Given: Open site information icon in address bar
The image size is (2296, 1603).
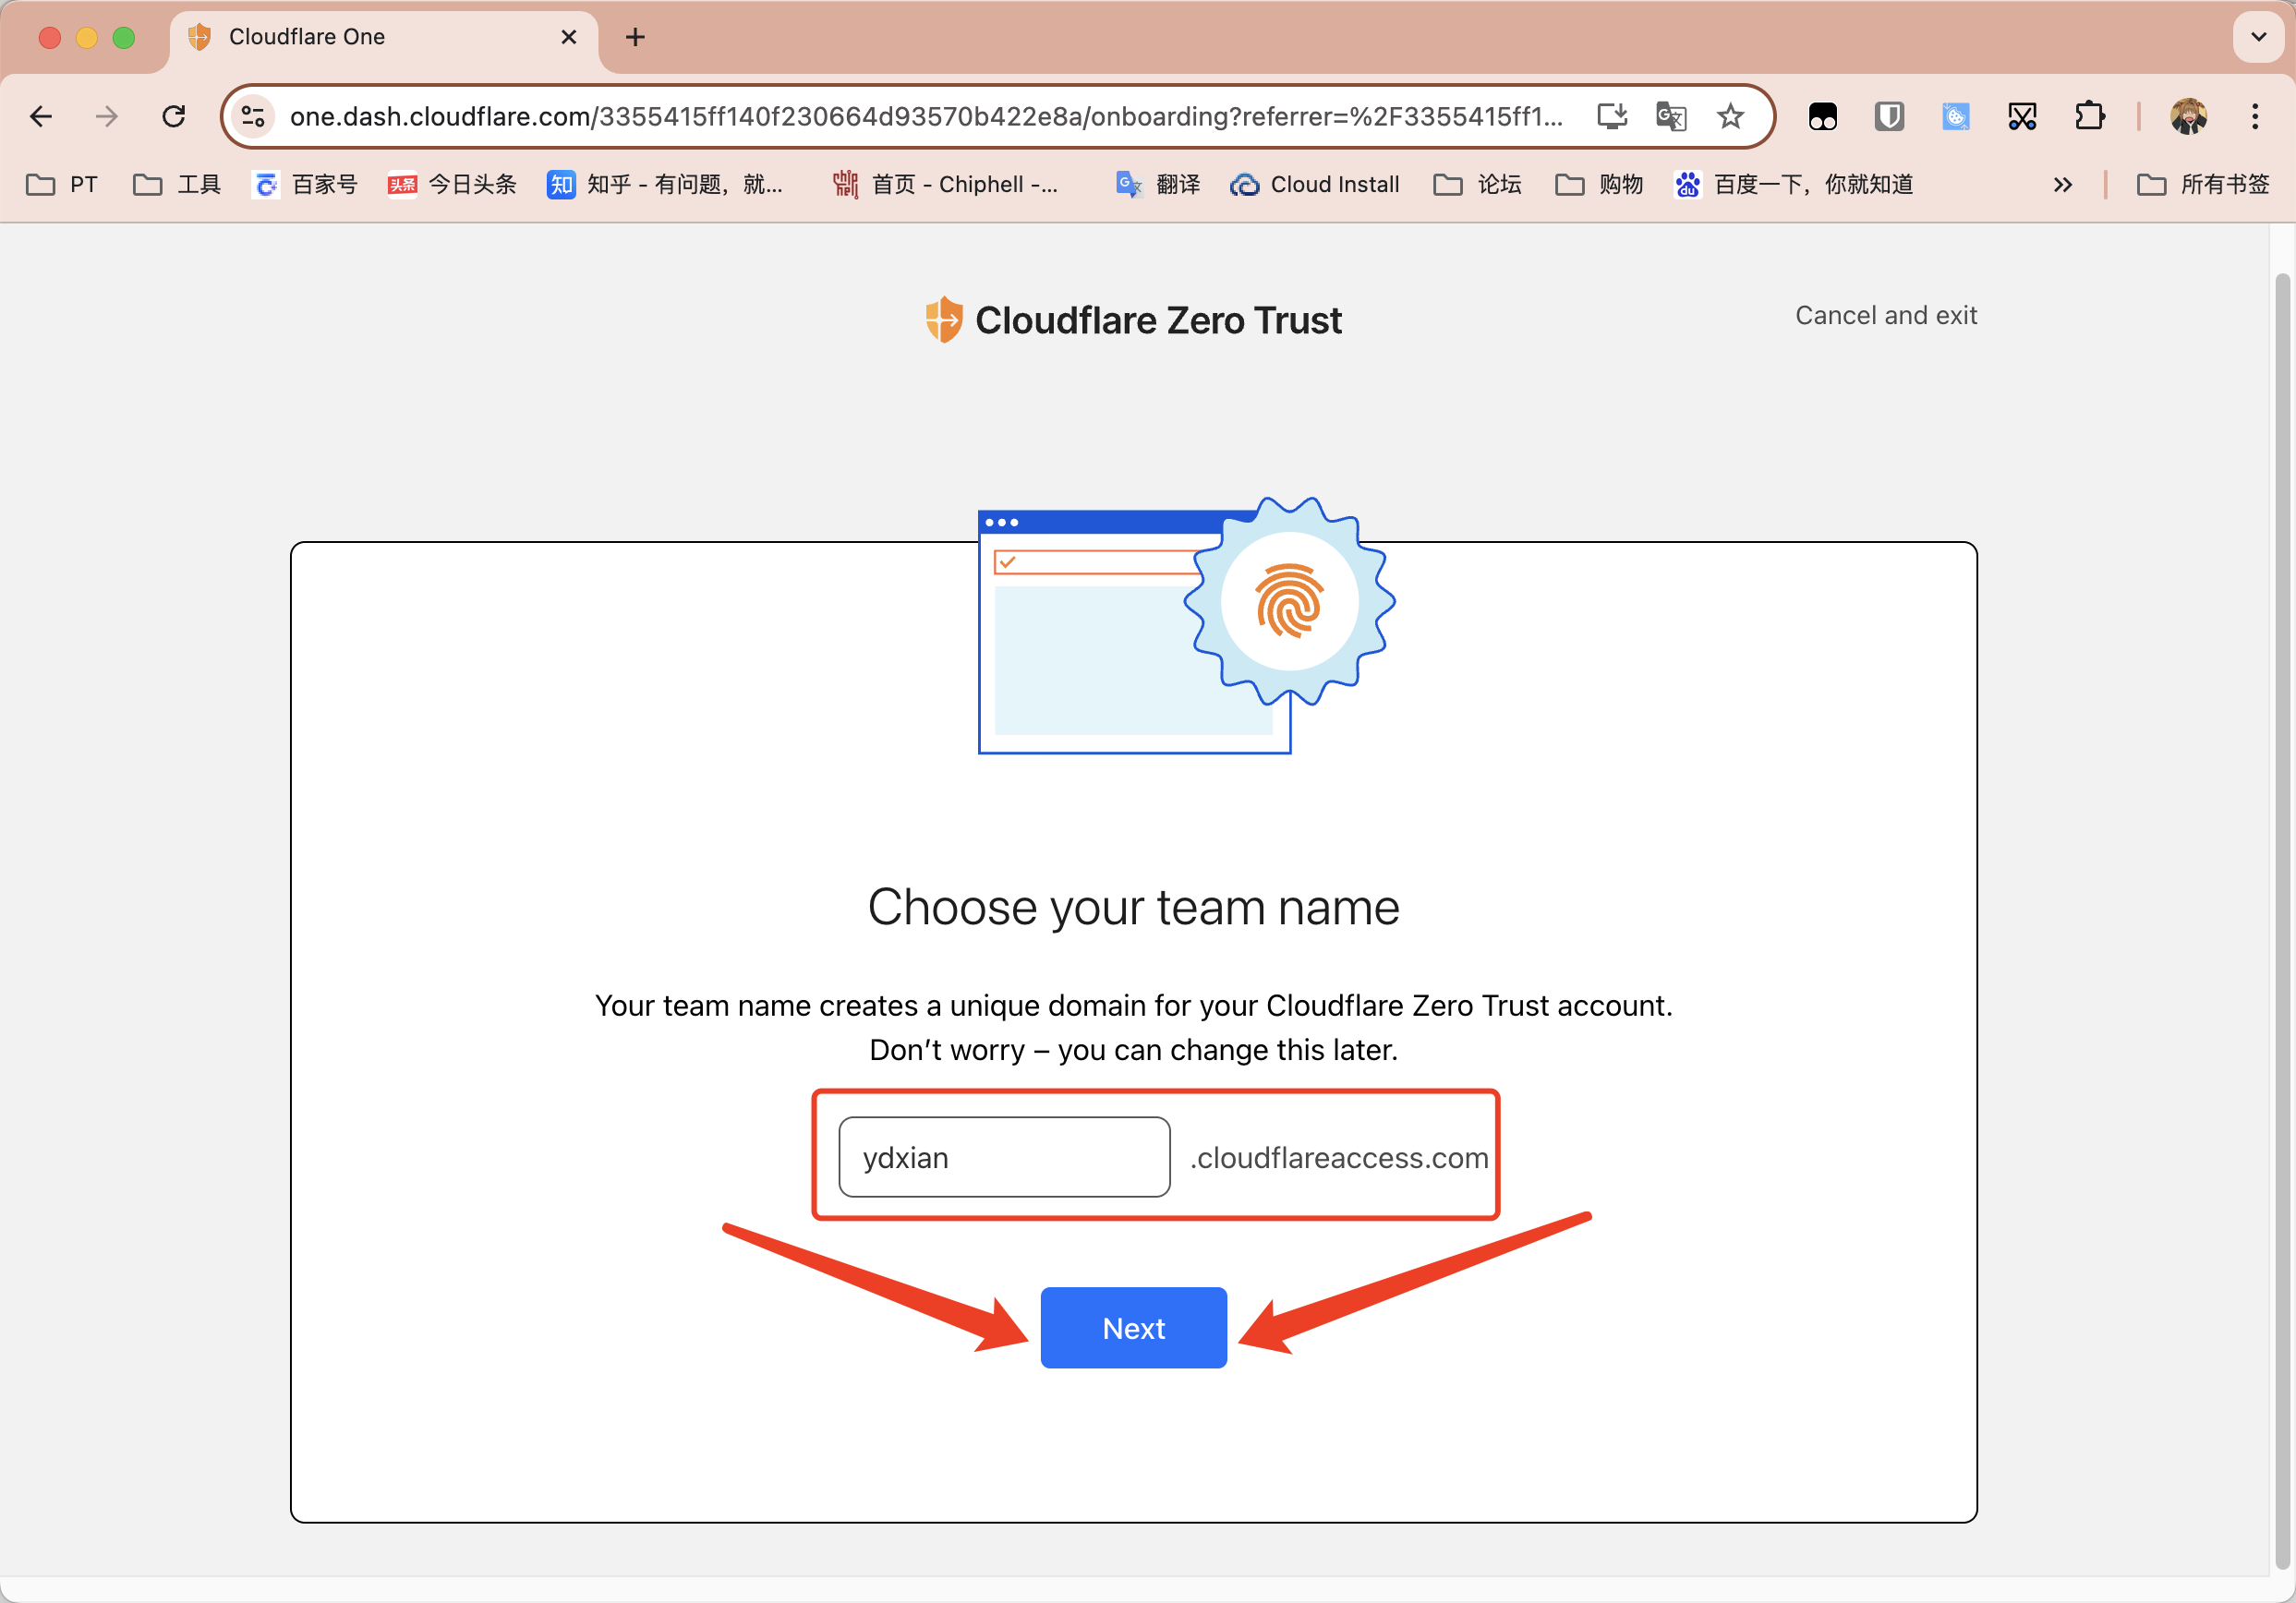Looking at the screenshot, I should pyautogui.click(x=253, y=117).
